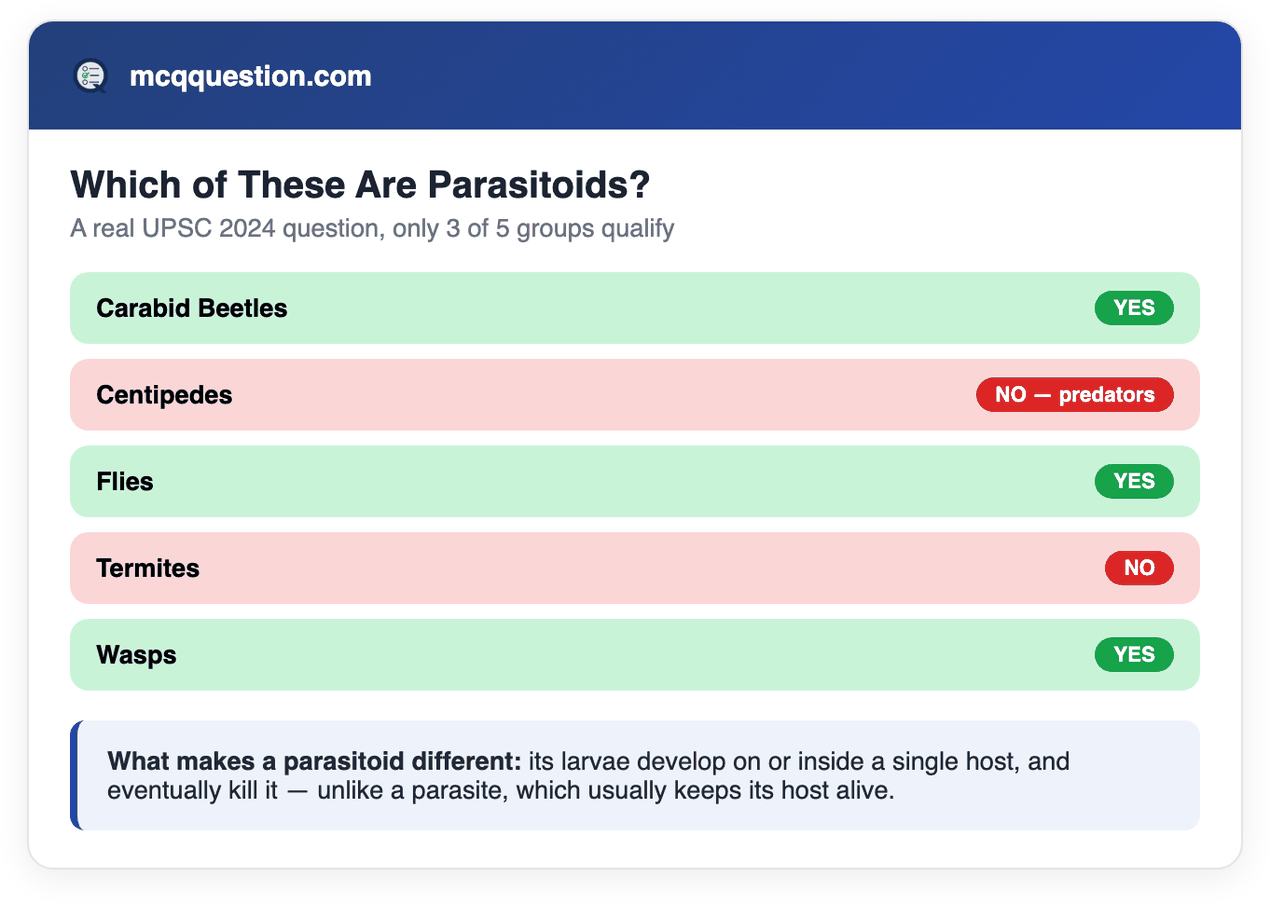
Task: Open the mcqquestion.com site name link
Action: [250, 76]
